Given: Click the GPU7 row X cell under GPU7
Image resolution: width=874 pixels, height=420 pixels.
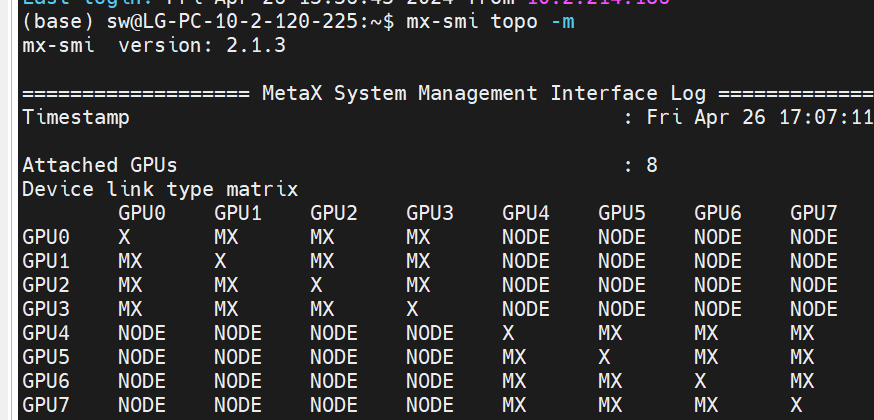Looking at the screenshot, I should pos(797,405).
